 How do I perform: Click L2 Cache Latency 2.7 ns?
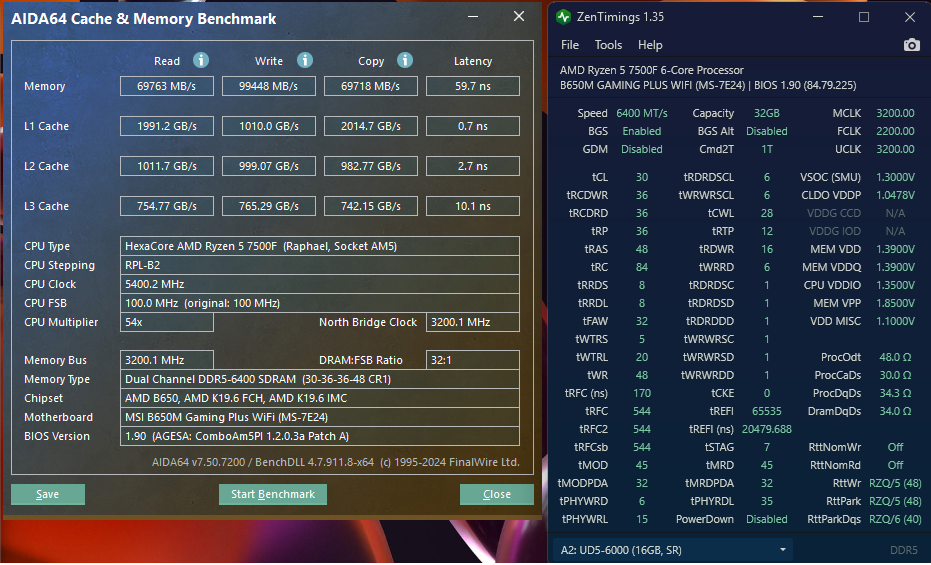click(x=473, y=166)
